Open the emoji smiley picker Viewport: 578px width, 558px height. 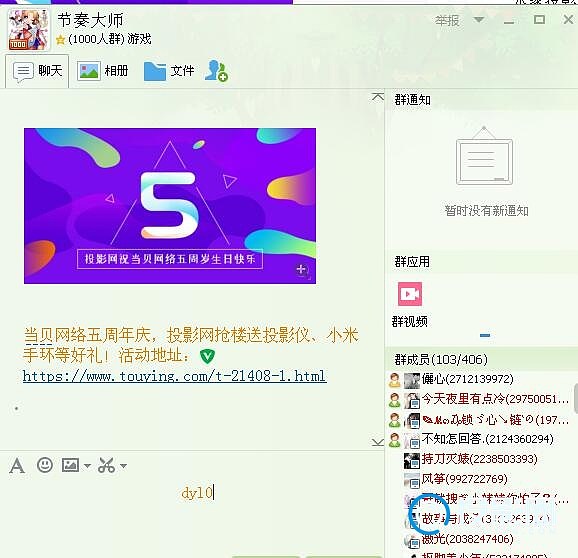[x=45, y=465]
